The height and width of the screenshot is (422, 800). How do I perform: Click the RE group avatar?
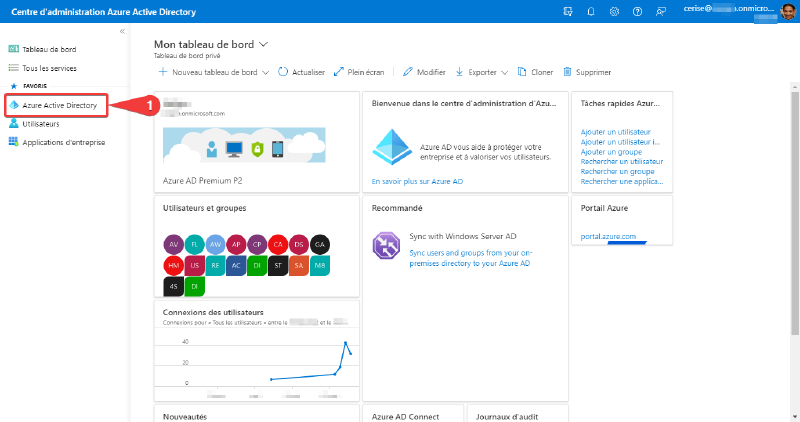pos(215,265)
